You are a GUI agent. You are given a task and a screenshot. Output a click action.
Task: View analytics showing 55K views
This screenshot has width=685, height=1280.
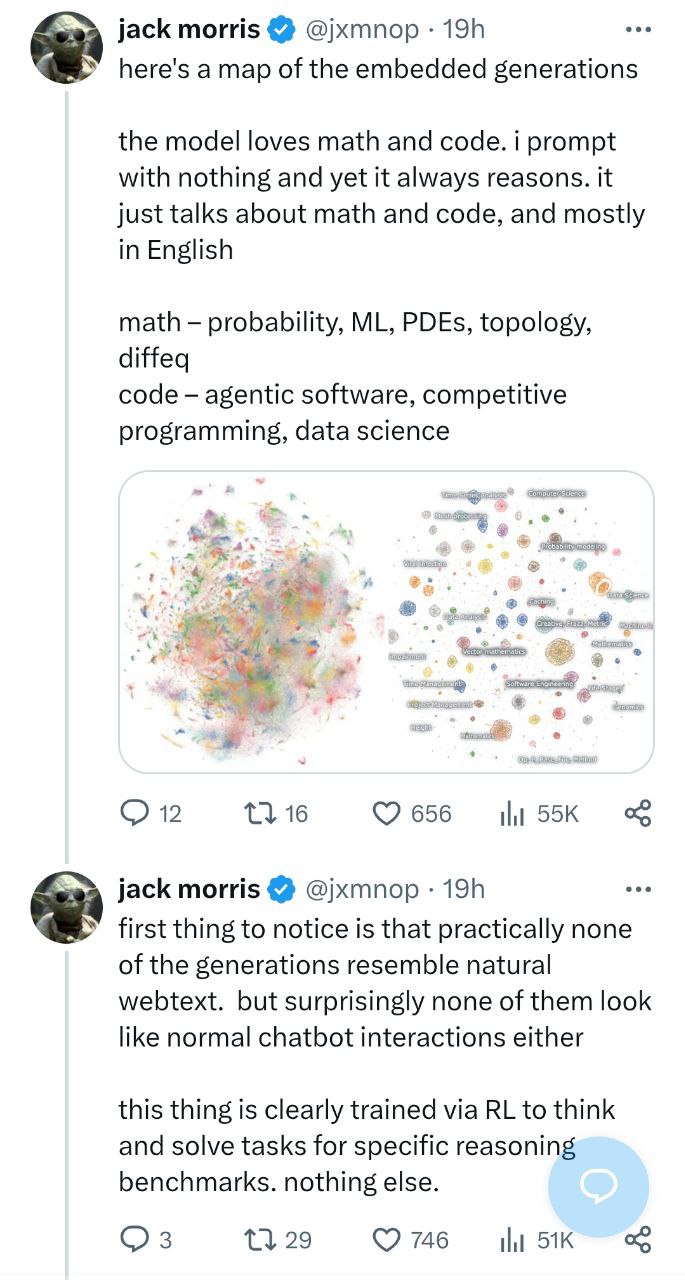tap(513, 813)
